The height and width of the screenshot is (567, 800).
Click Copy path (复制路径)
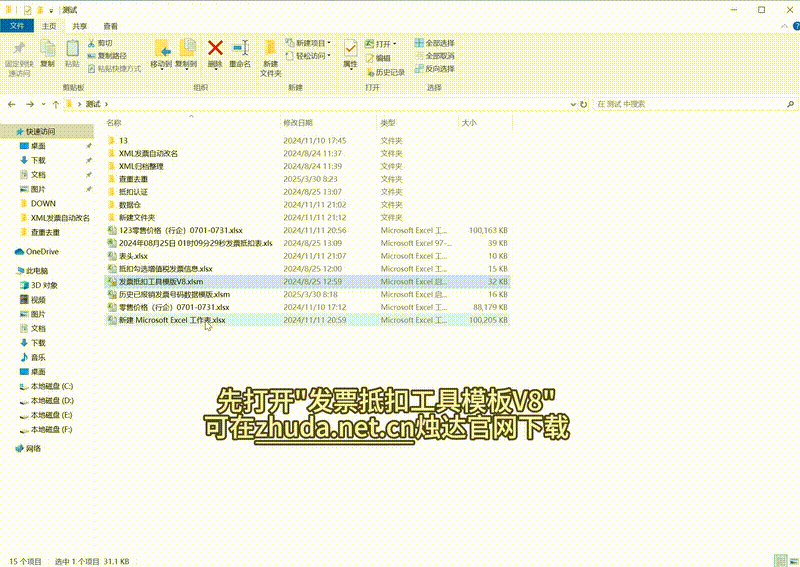107,56
